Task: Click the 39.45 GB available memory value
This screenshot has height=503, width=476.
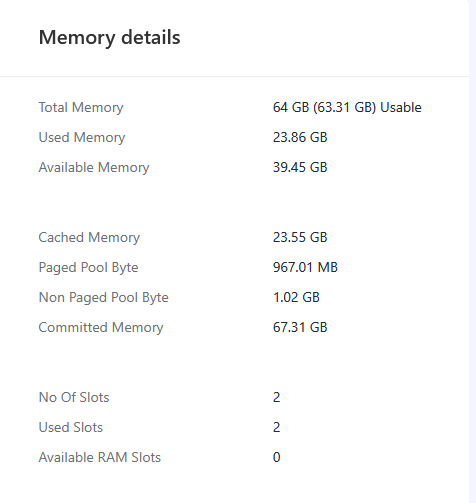Action: pos(300,167)
